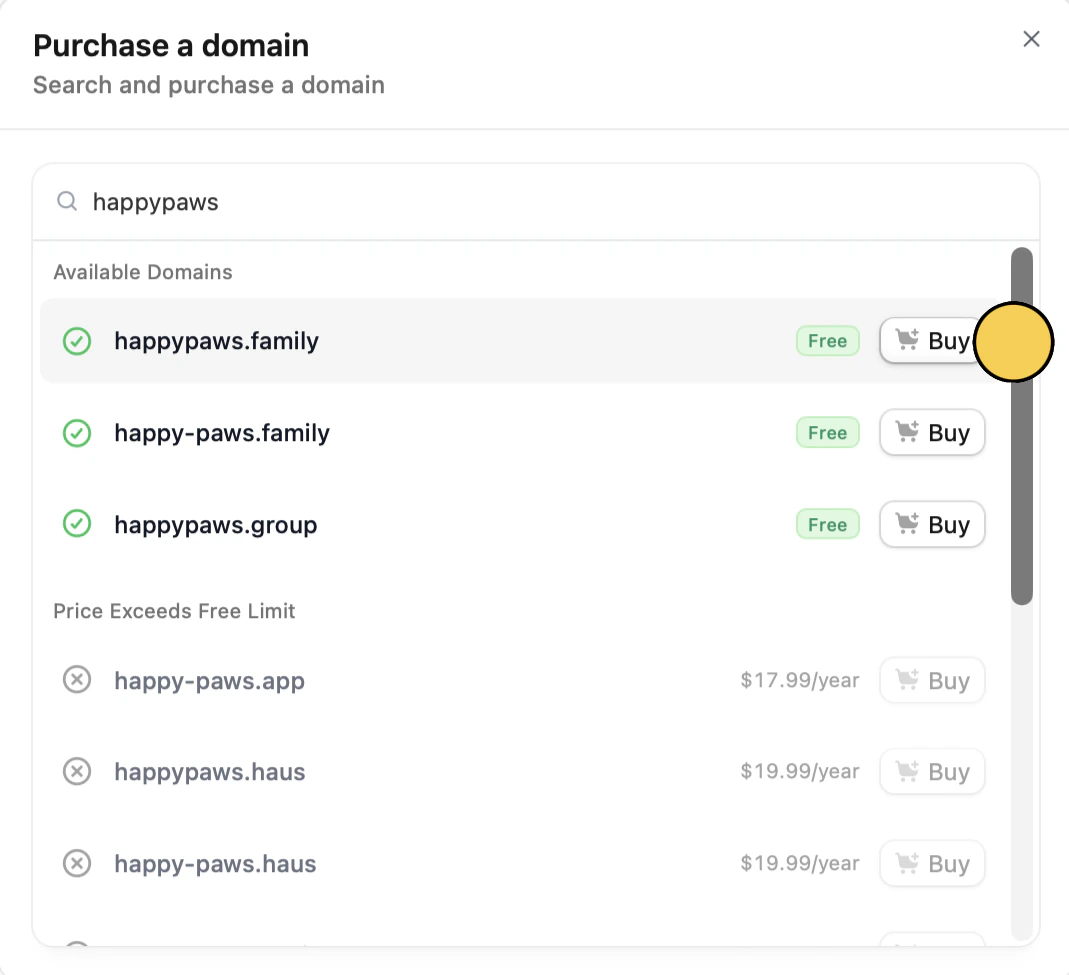
Task: Select the happypaws.haus domain name
Action: (x=209, y=772)
